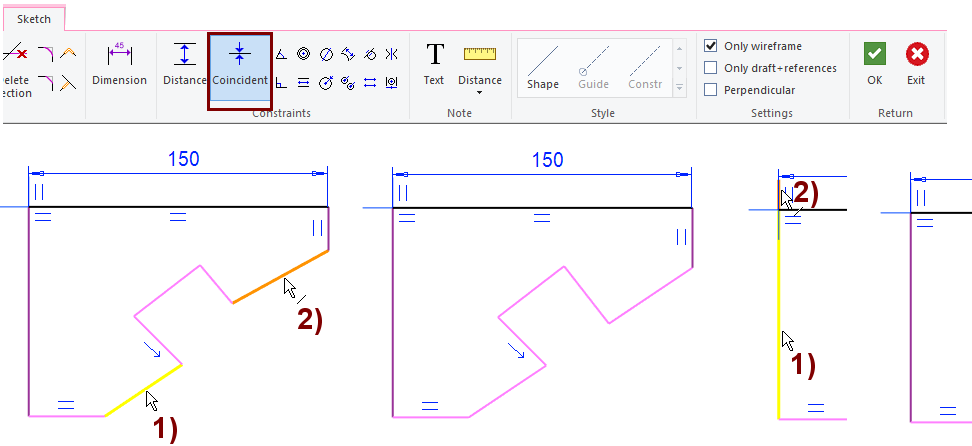Pick the diameter constraint icon

pyautogui.click(x=325, y=54)
